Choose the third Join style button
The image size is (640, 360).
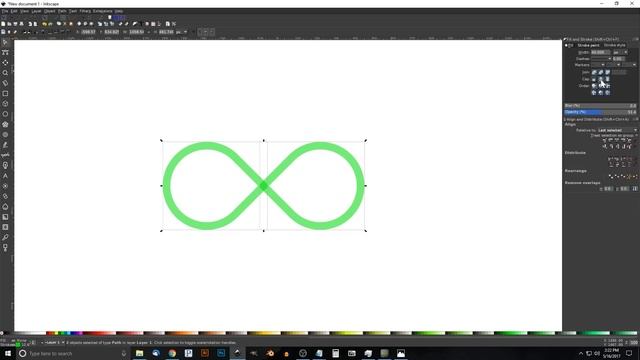(608, 72)
